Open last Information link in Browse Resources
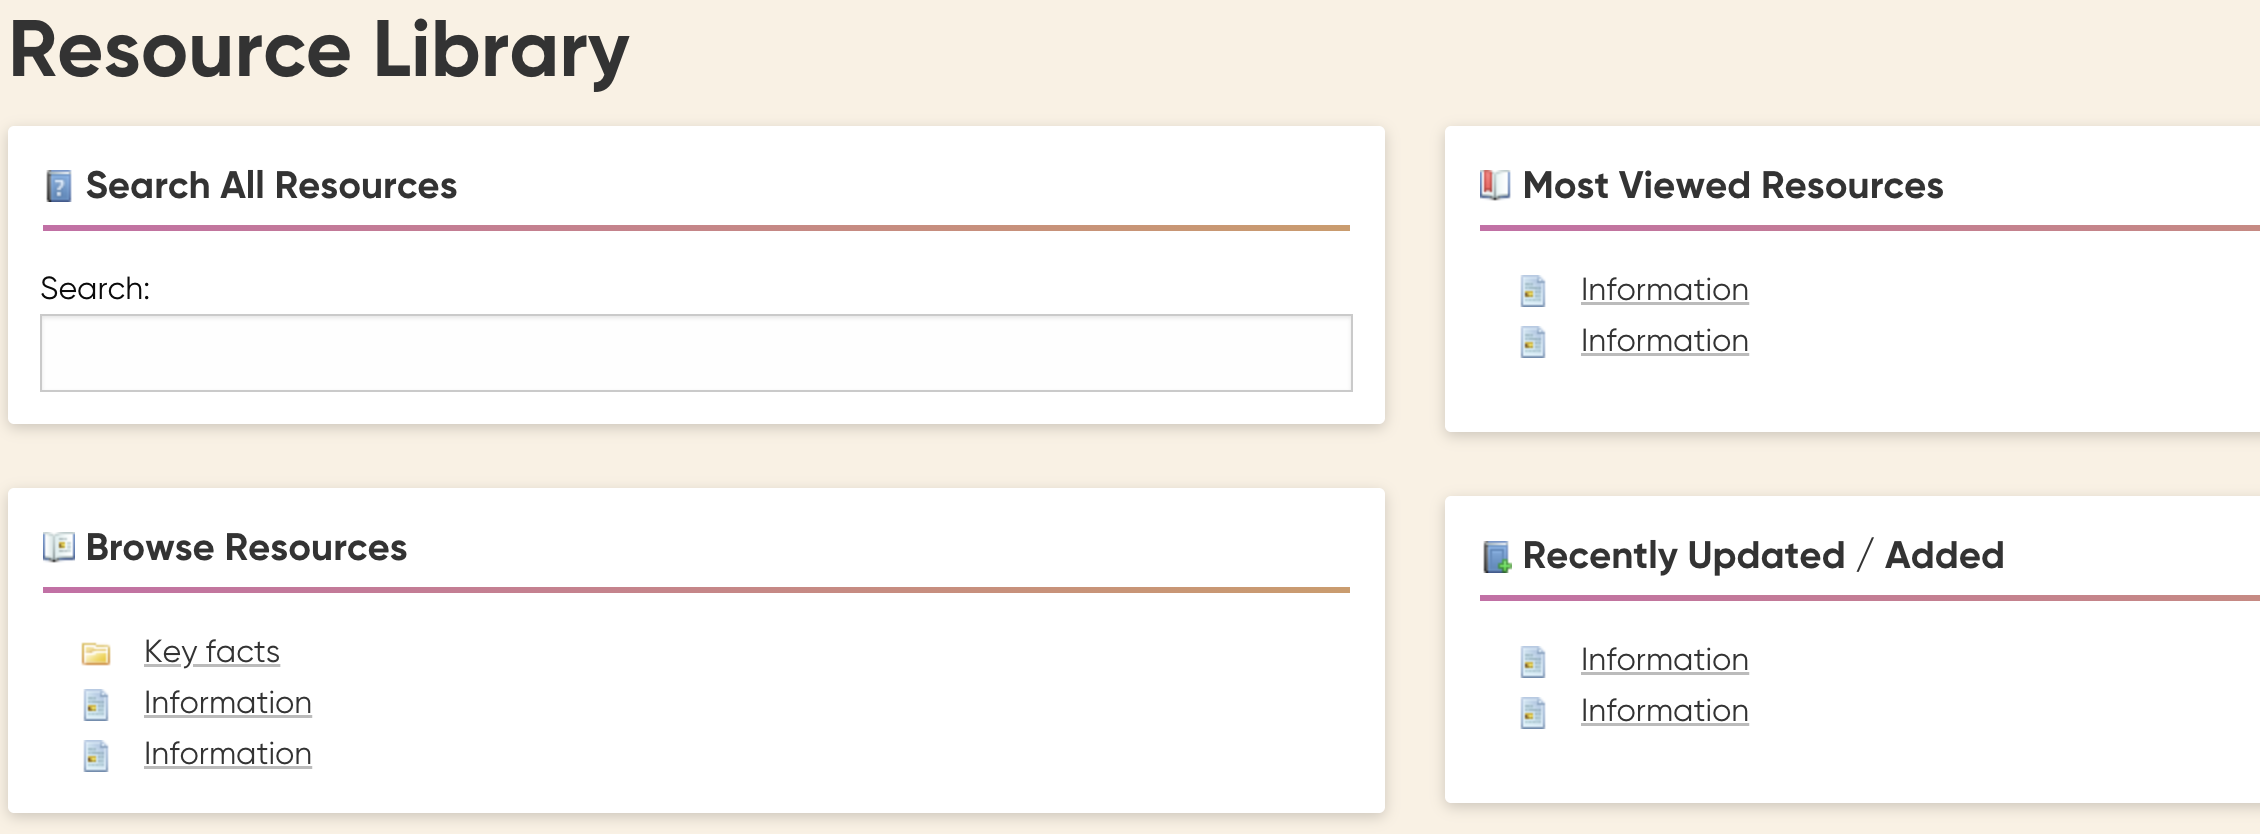 point(228,753)
